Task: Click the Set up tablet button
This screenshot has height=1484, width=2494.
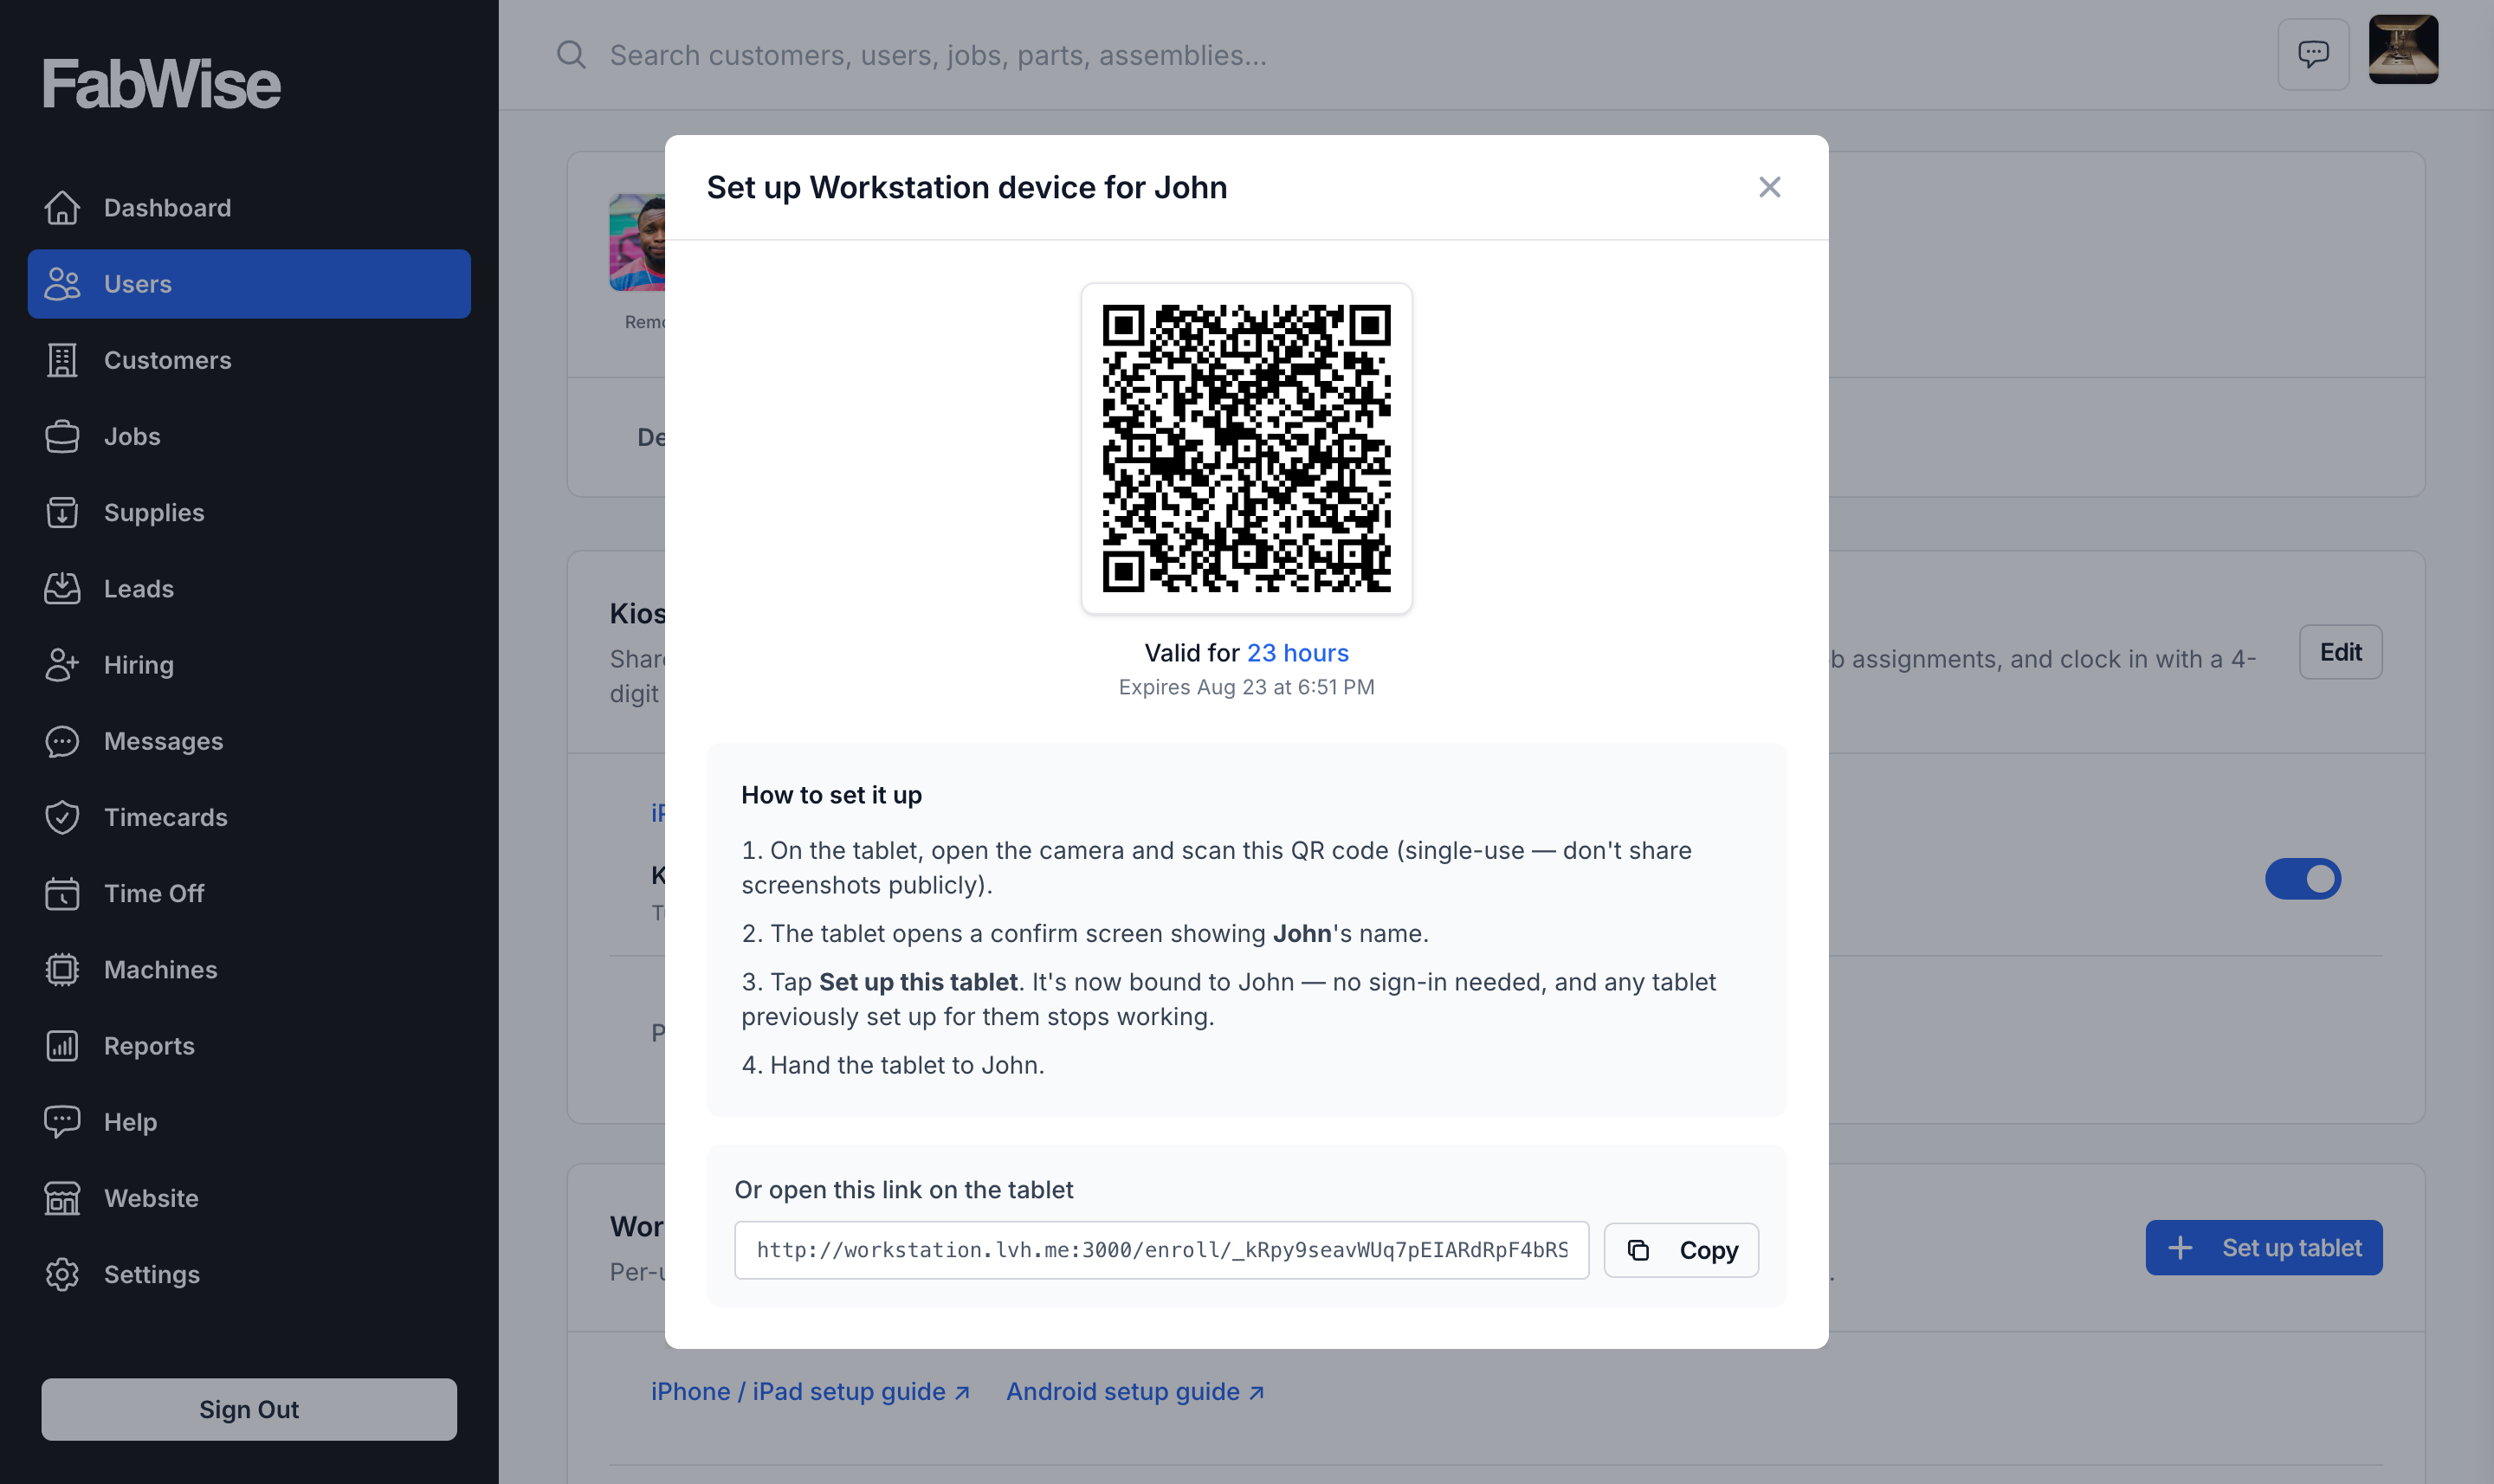Action: point(2264,1248)
